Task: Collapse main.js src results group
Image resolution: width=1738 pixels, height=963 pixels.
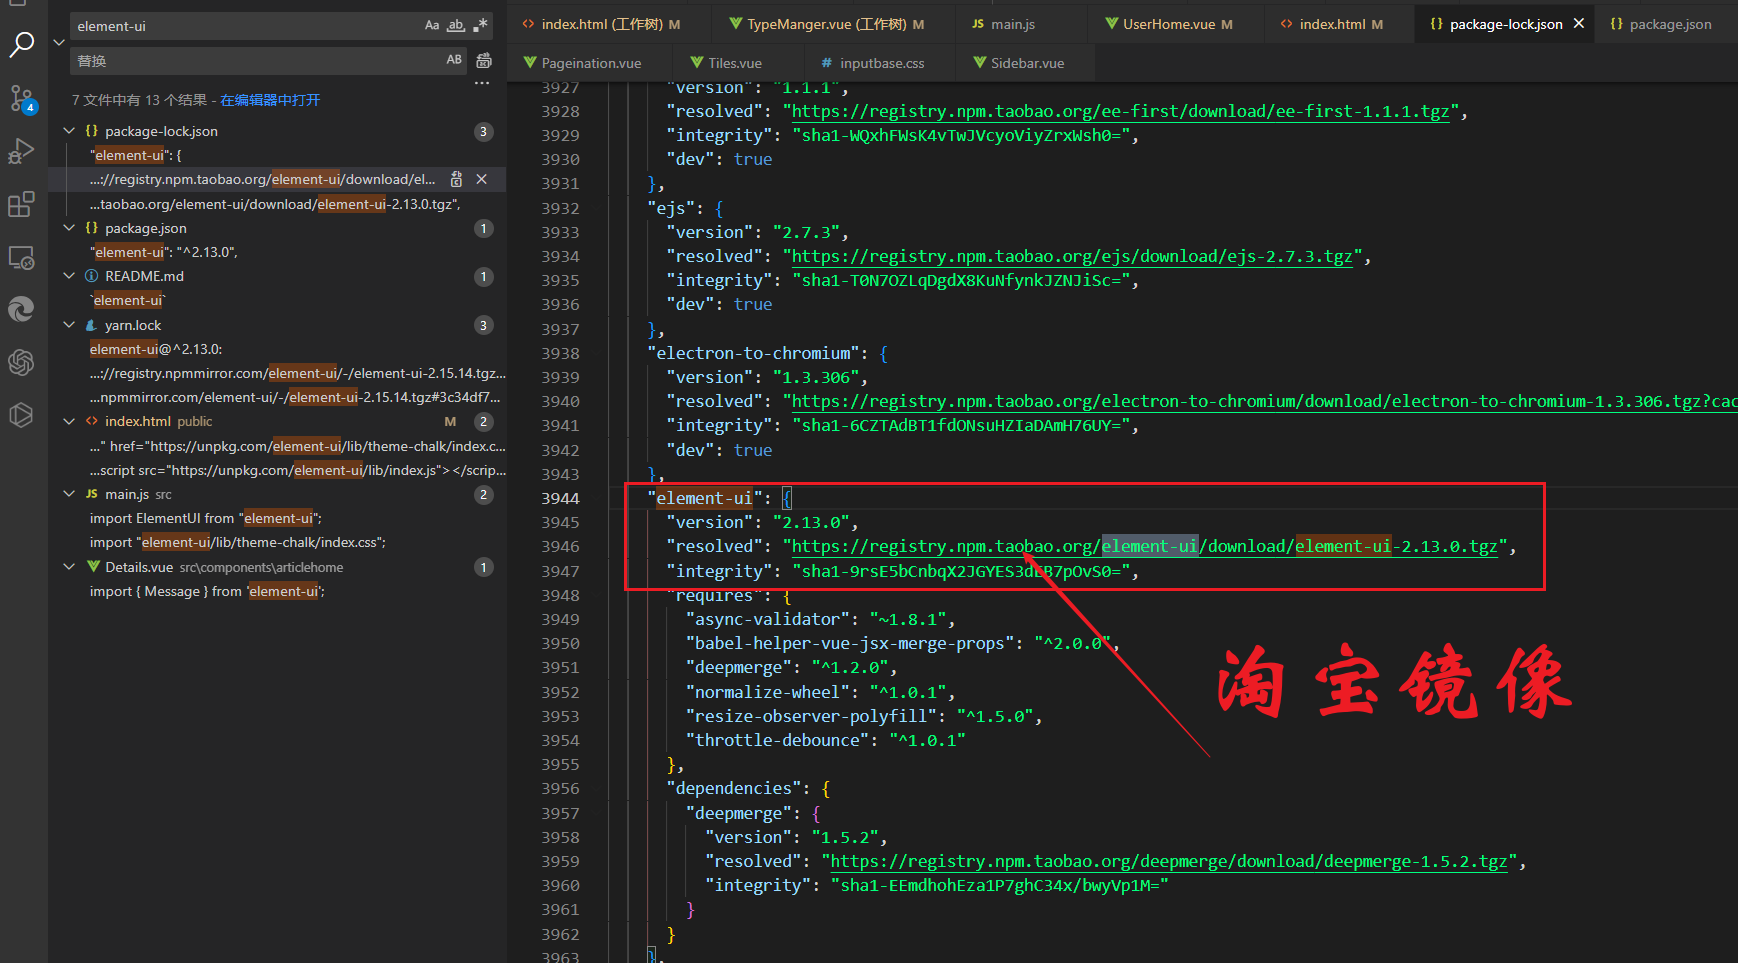Action: click(x=69, y=494)
